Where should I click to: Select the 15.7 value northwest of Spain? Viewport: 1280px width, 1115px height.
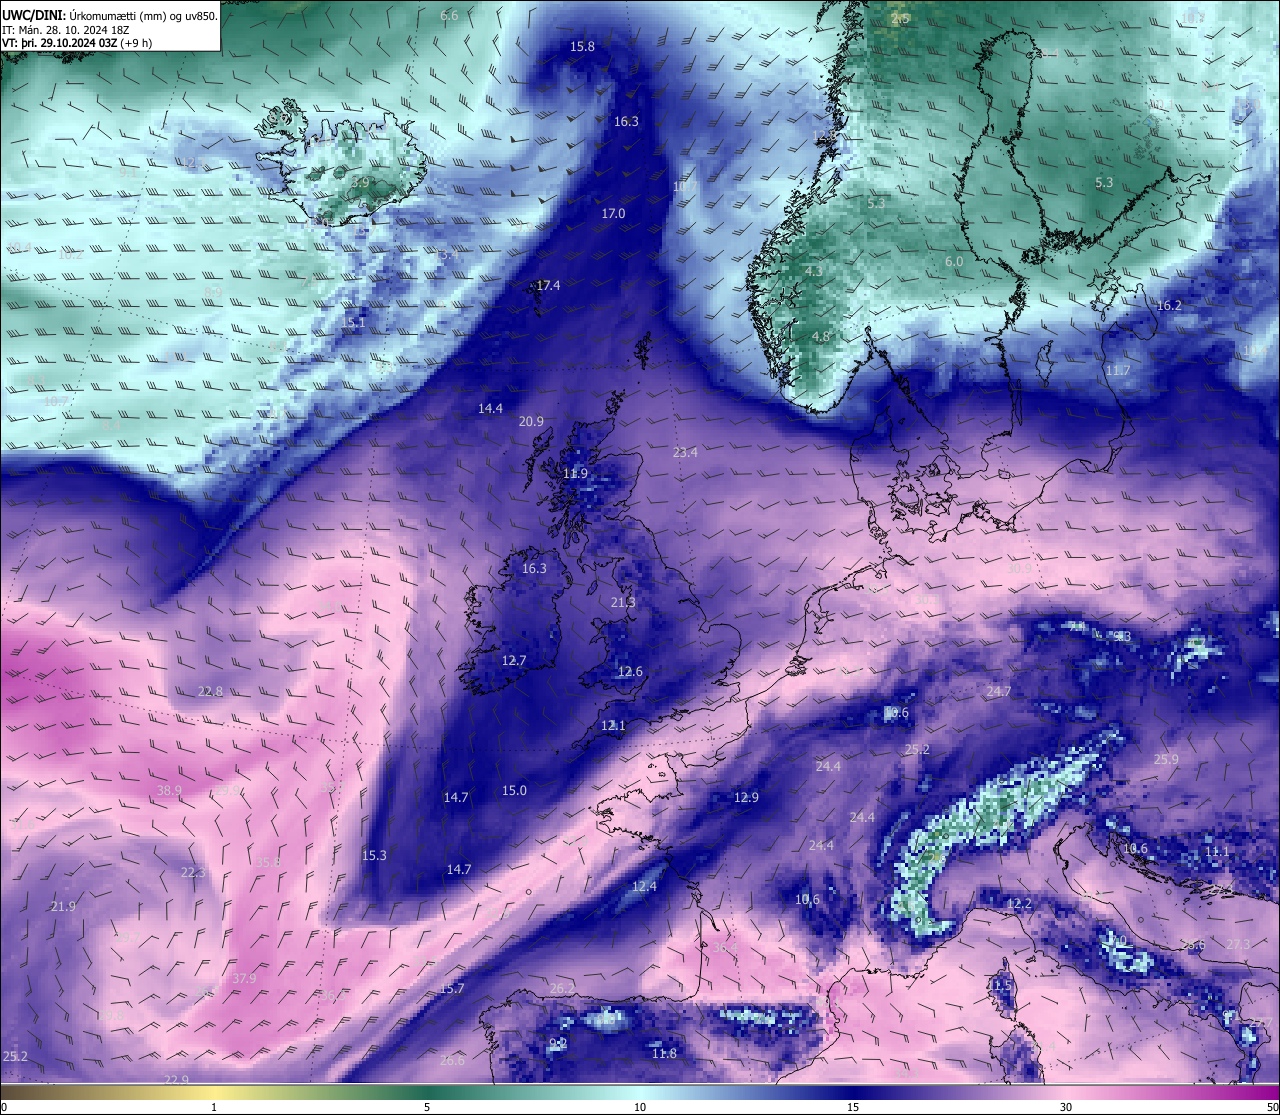pyautogui.click(x=452, y=989)
